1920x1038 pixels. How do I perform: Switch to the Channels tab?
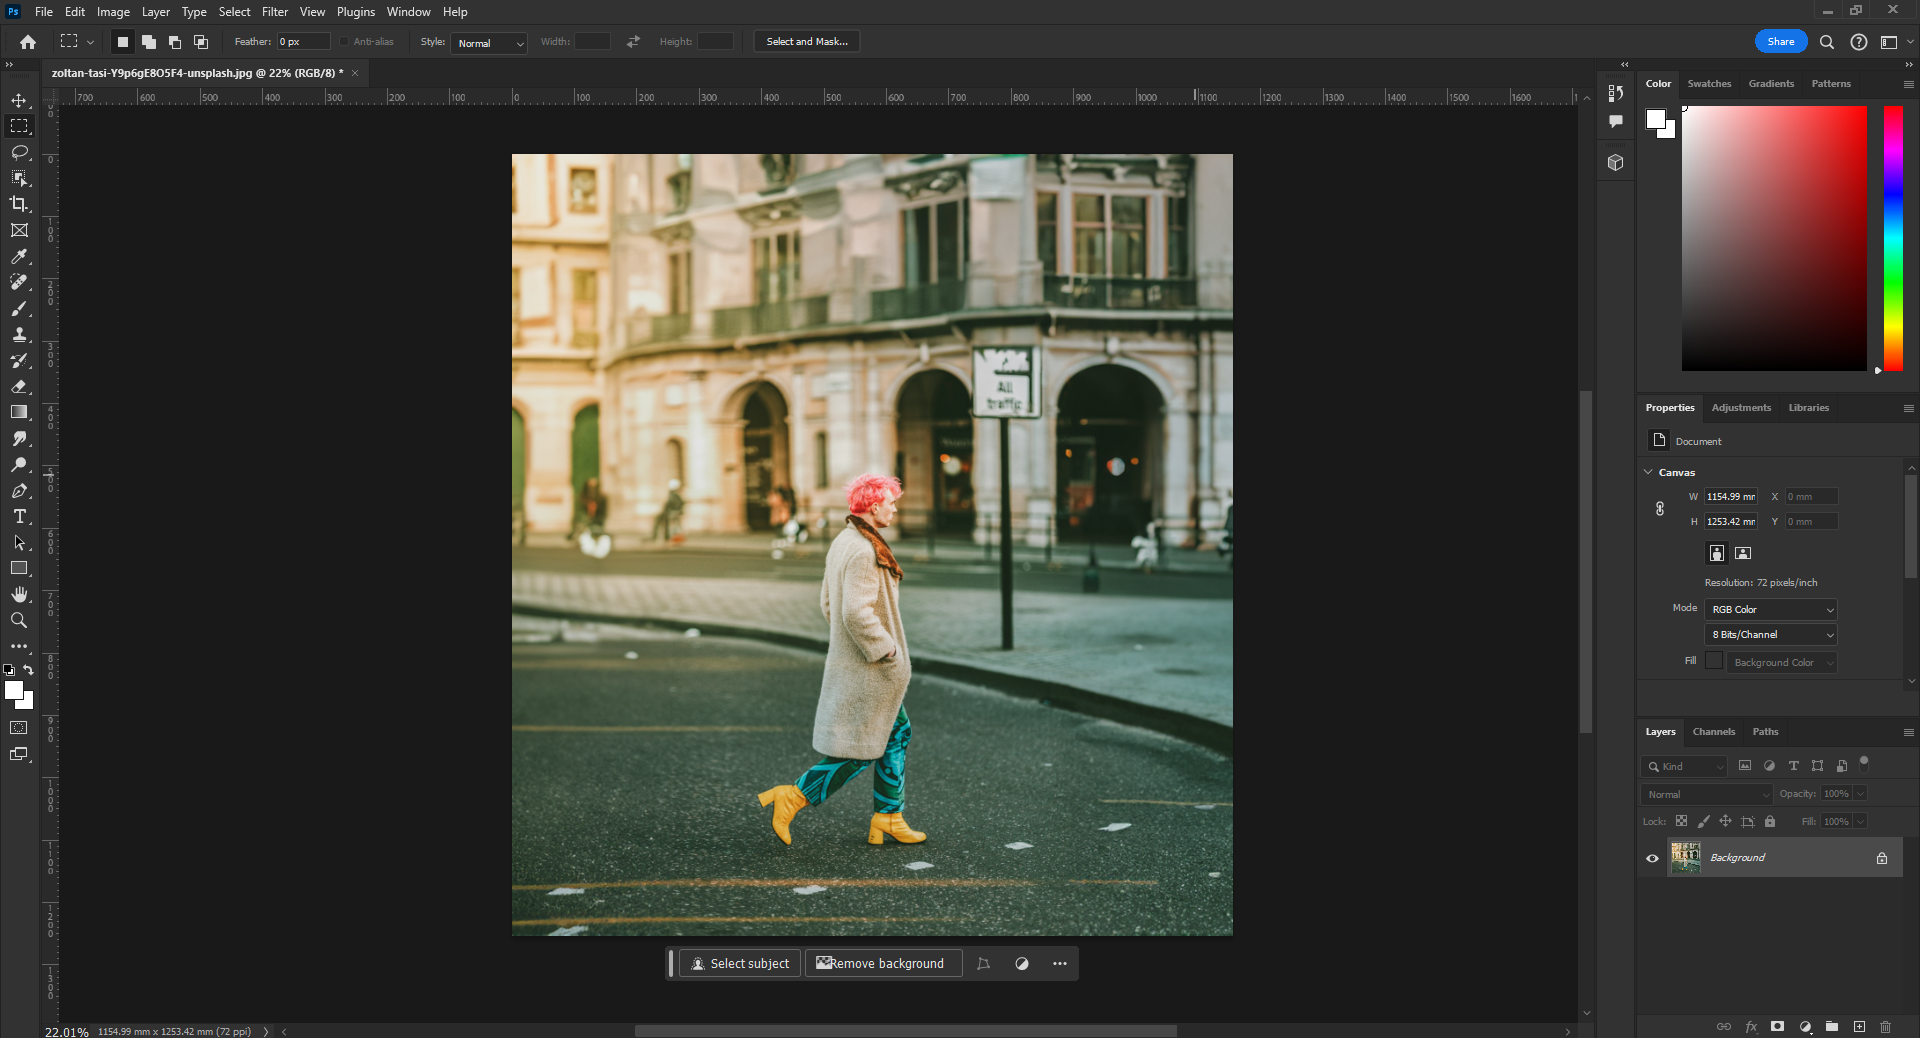coord(1713,732)
